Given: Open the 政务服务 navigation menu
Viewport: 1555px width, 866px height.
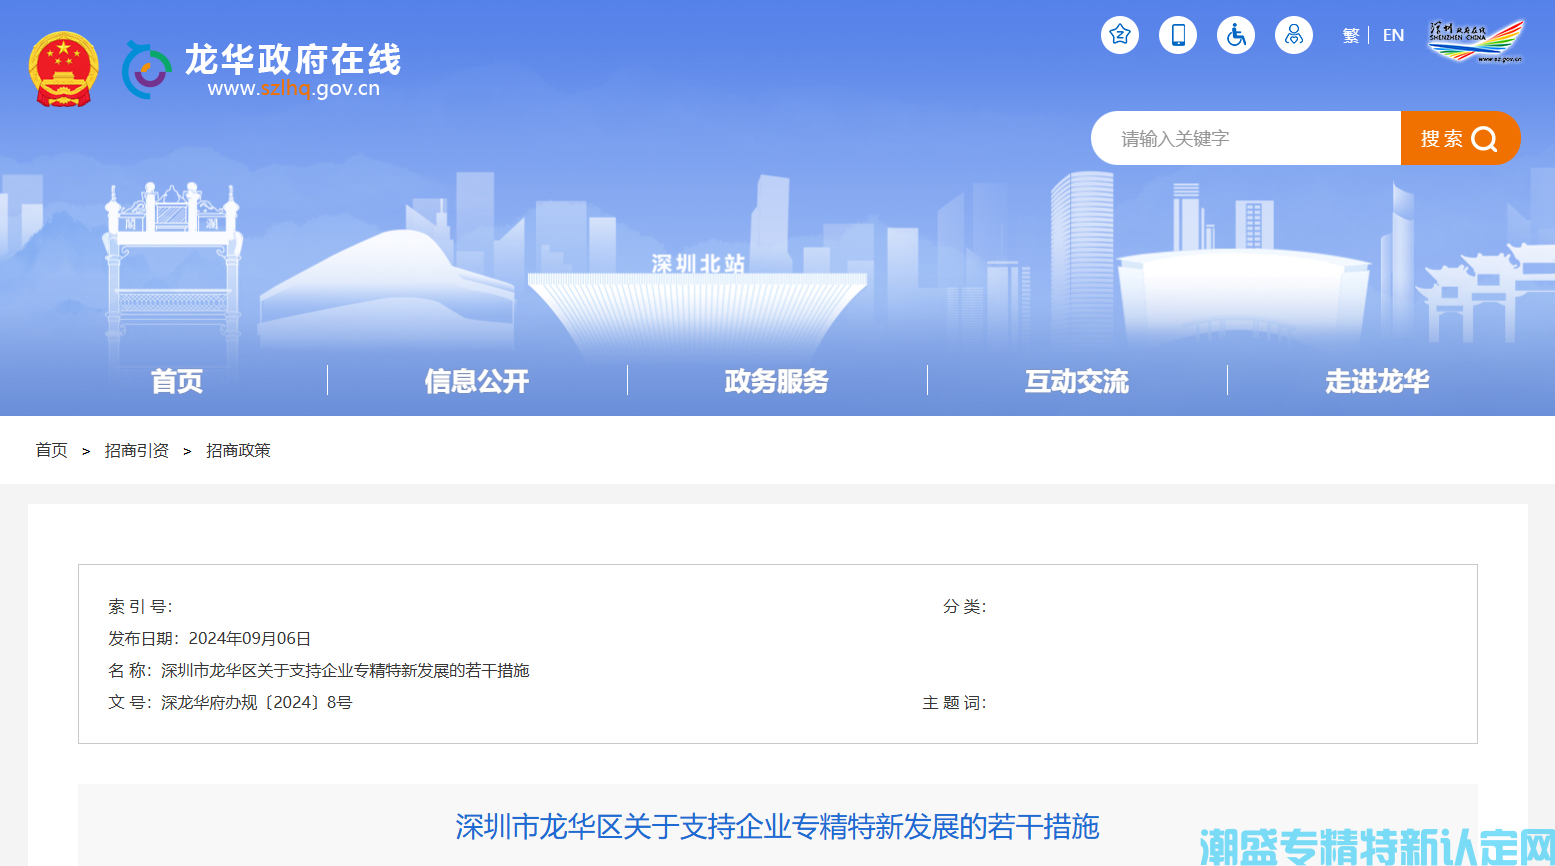Looking at the screenshot, I should 777,381.
